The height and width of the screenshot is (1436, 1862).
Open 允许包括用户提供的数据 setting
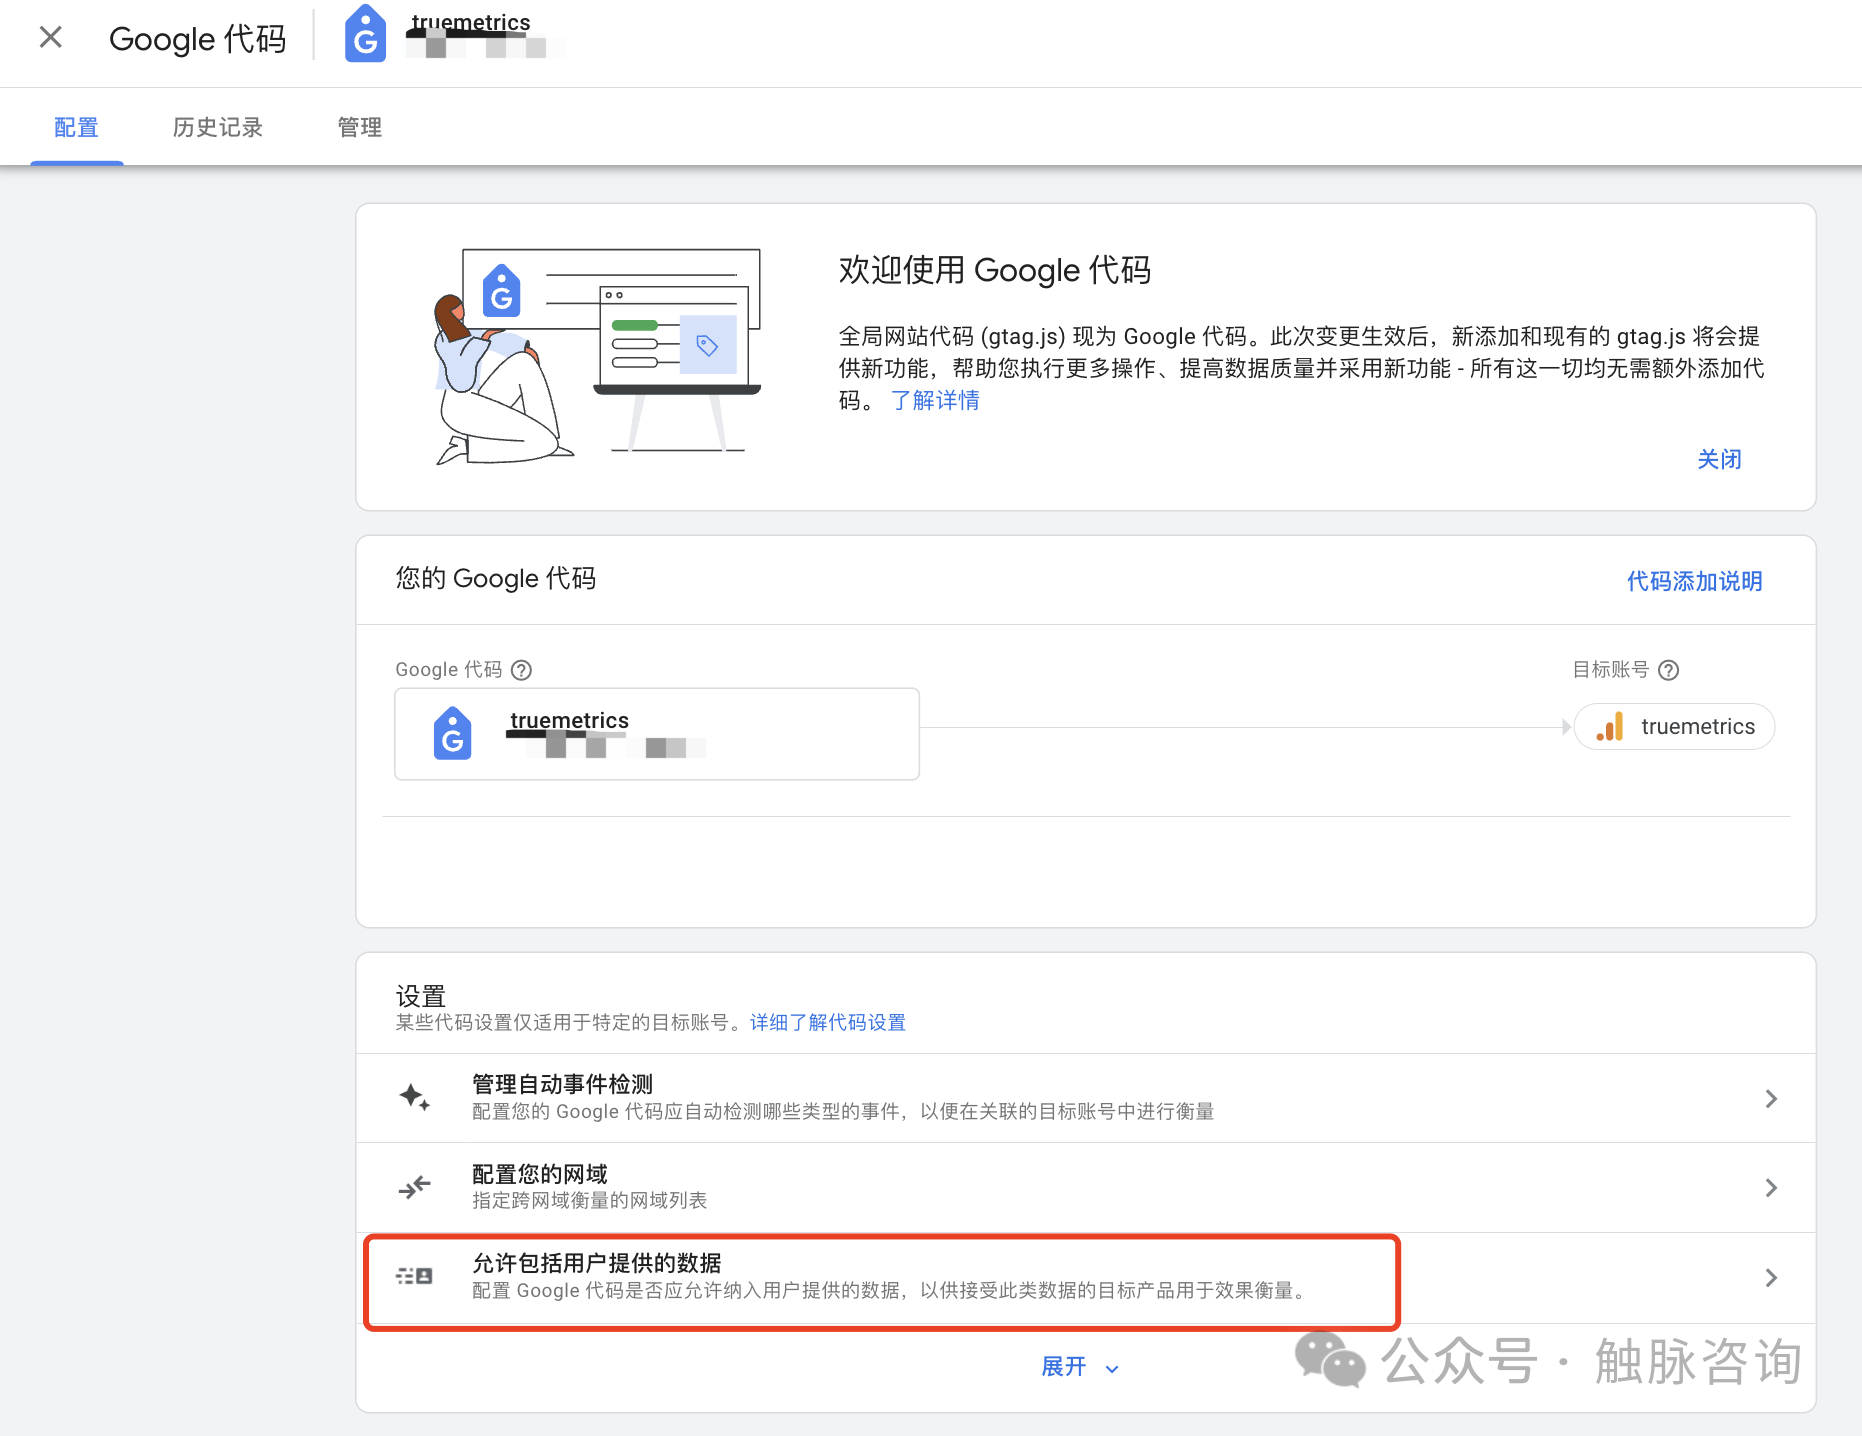coord(1085,1277)
